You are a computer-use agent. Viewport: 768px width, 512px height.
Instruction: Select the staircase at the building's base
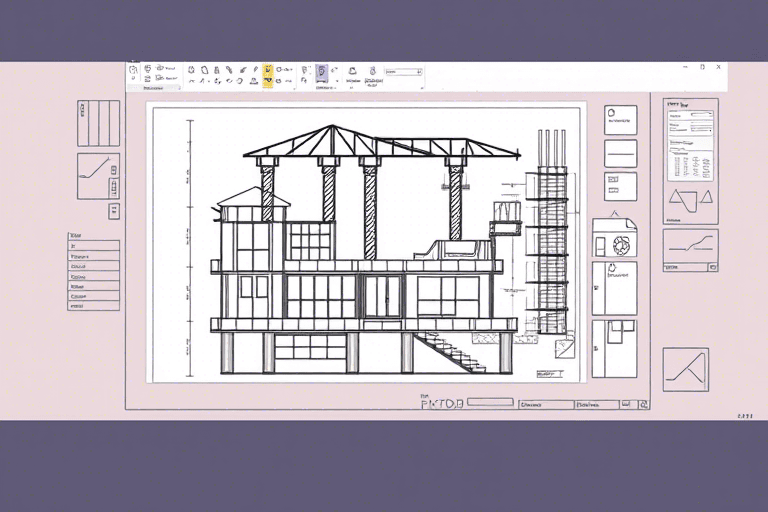click(x=449, y=352)
